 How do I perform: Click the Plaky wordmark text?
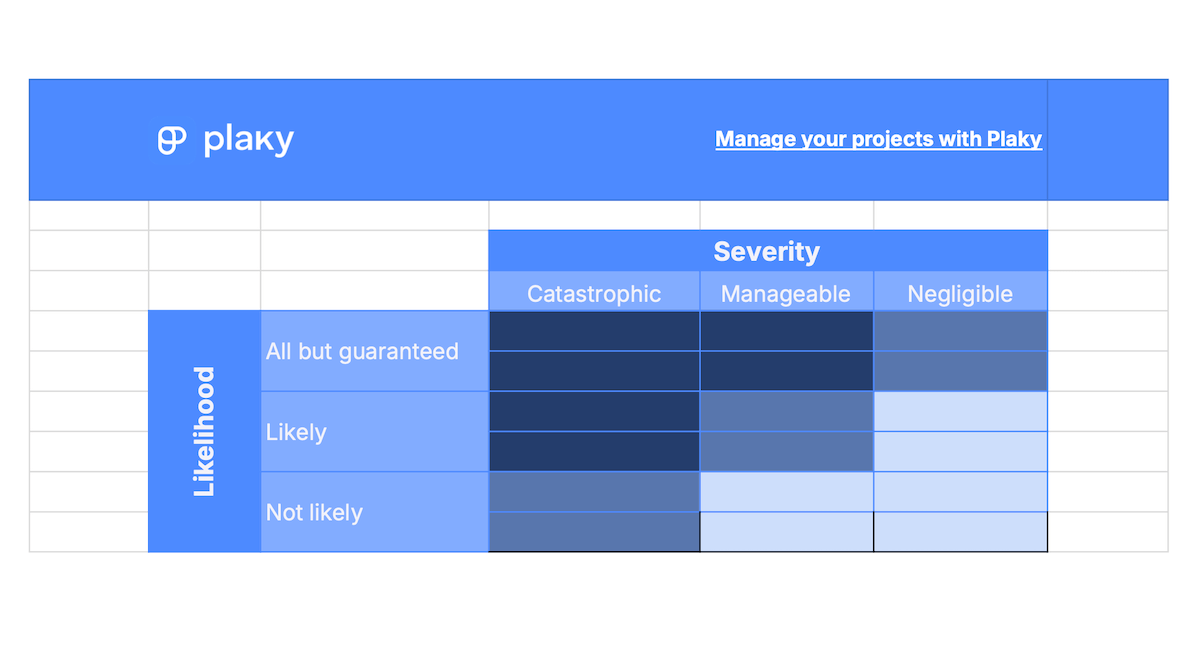[248, 141]
